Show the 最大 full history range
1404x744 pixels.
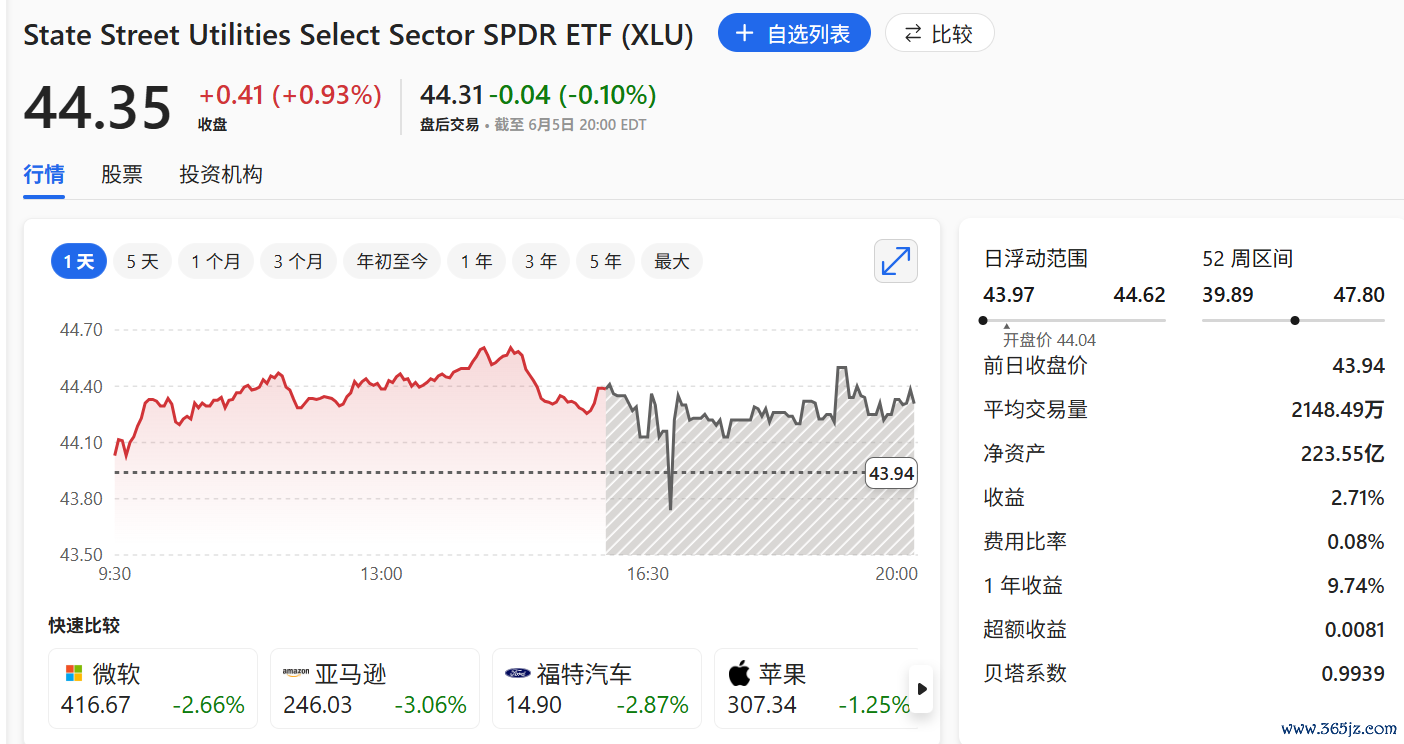coord(672,262)
